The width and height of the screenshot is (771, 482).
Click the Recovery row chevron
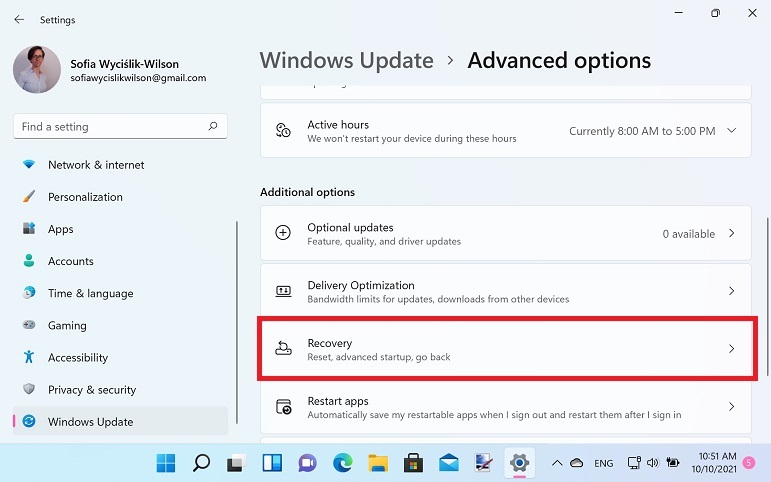pyautogui.click(x=732, y=349)
